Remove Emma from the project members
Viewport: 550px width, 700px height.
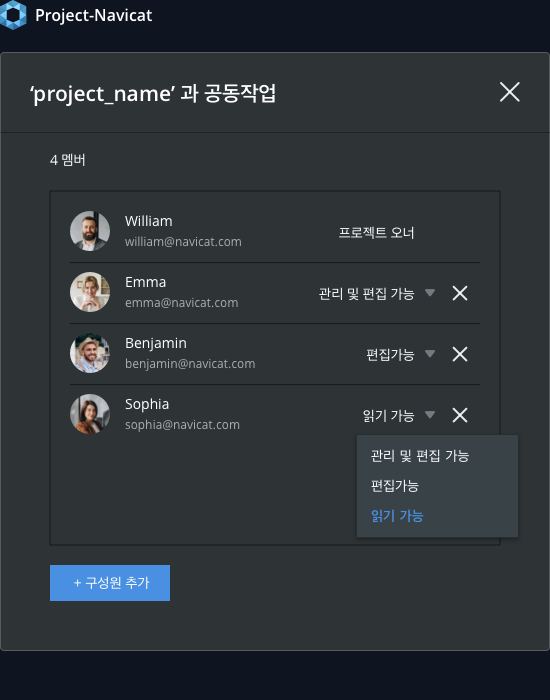click(460, 293)
